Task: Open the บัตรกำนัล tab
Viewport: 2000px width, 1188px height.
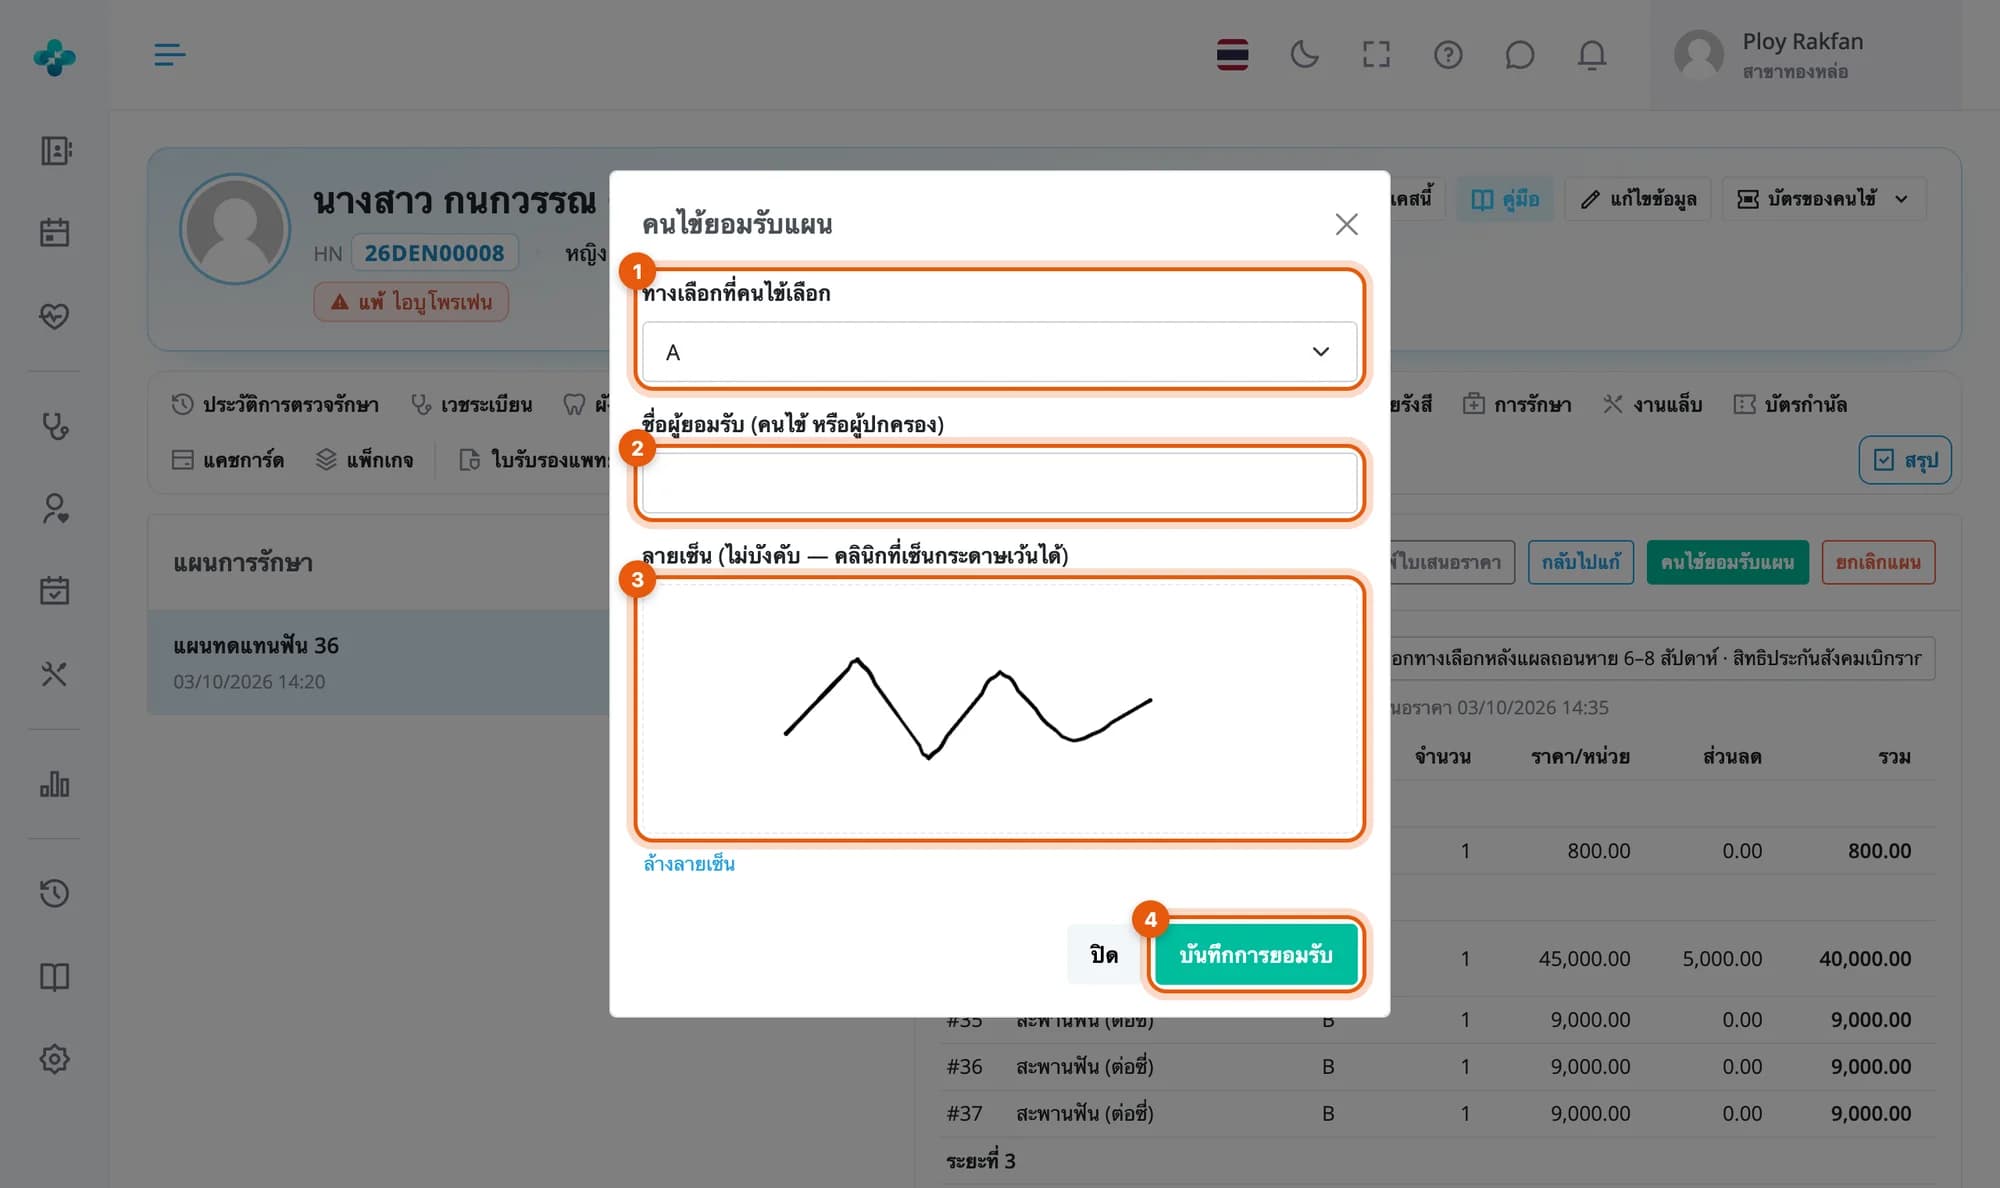Action: coord(1790,405)
